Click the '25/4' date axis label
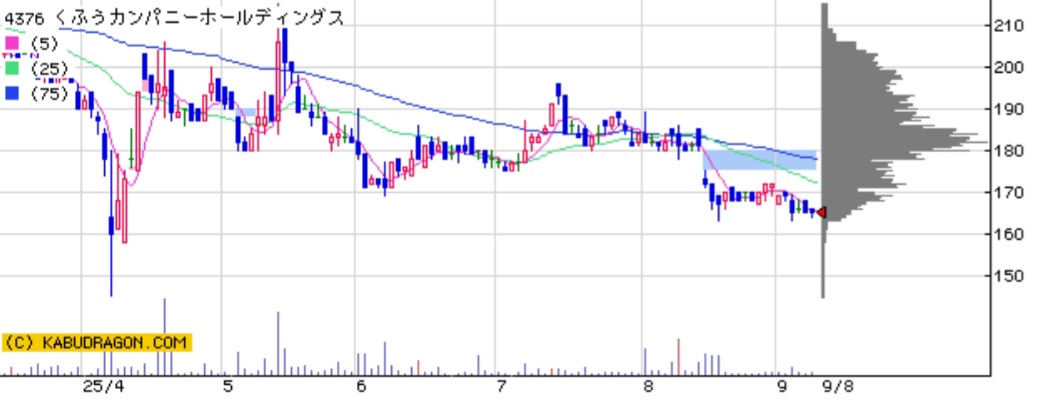Screen dimensions: 1063x410 (104, 387)
